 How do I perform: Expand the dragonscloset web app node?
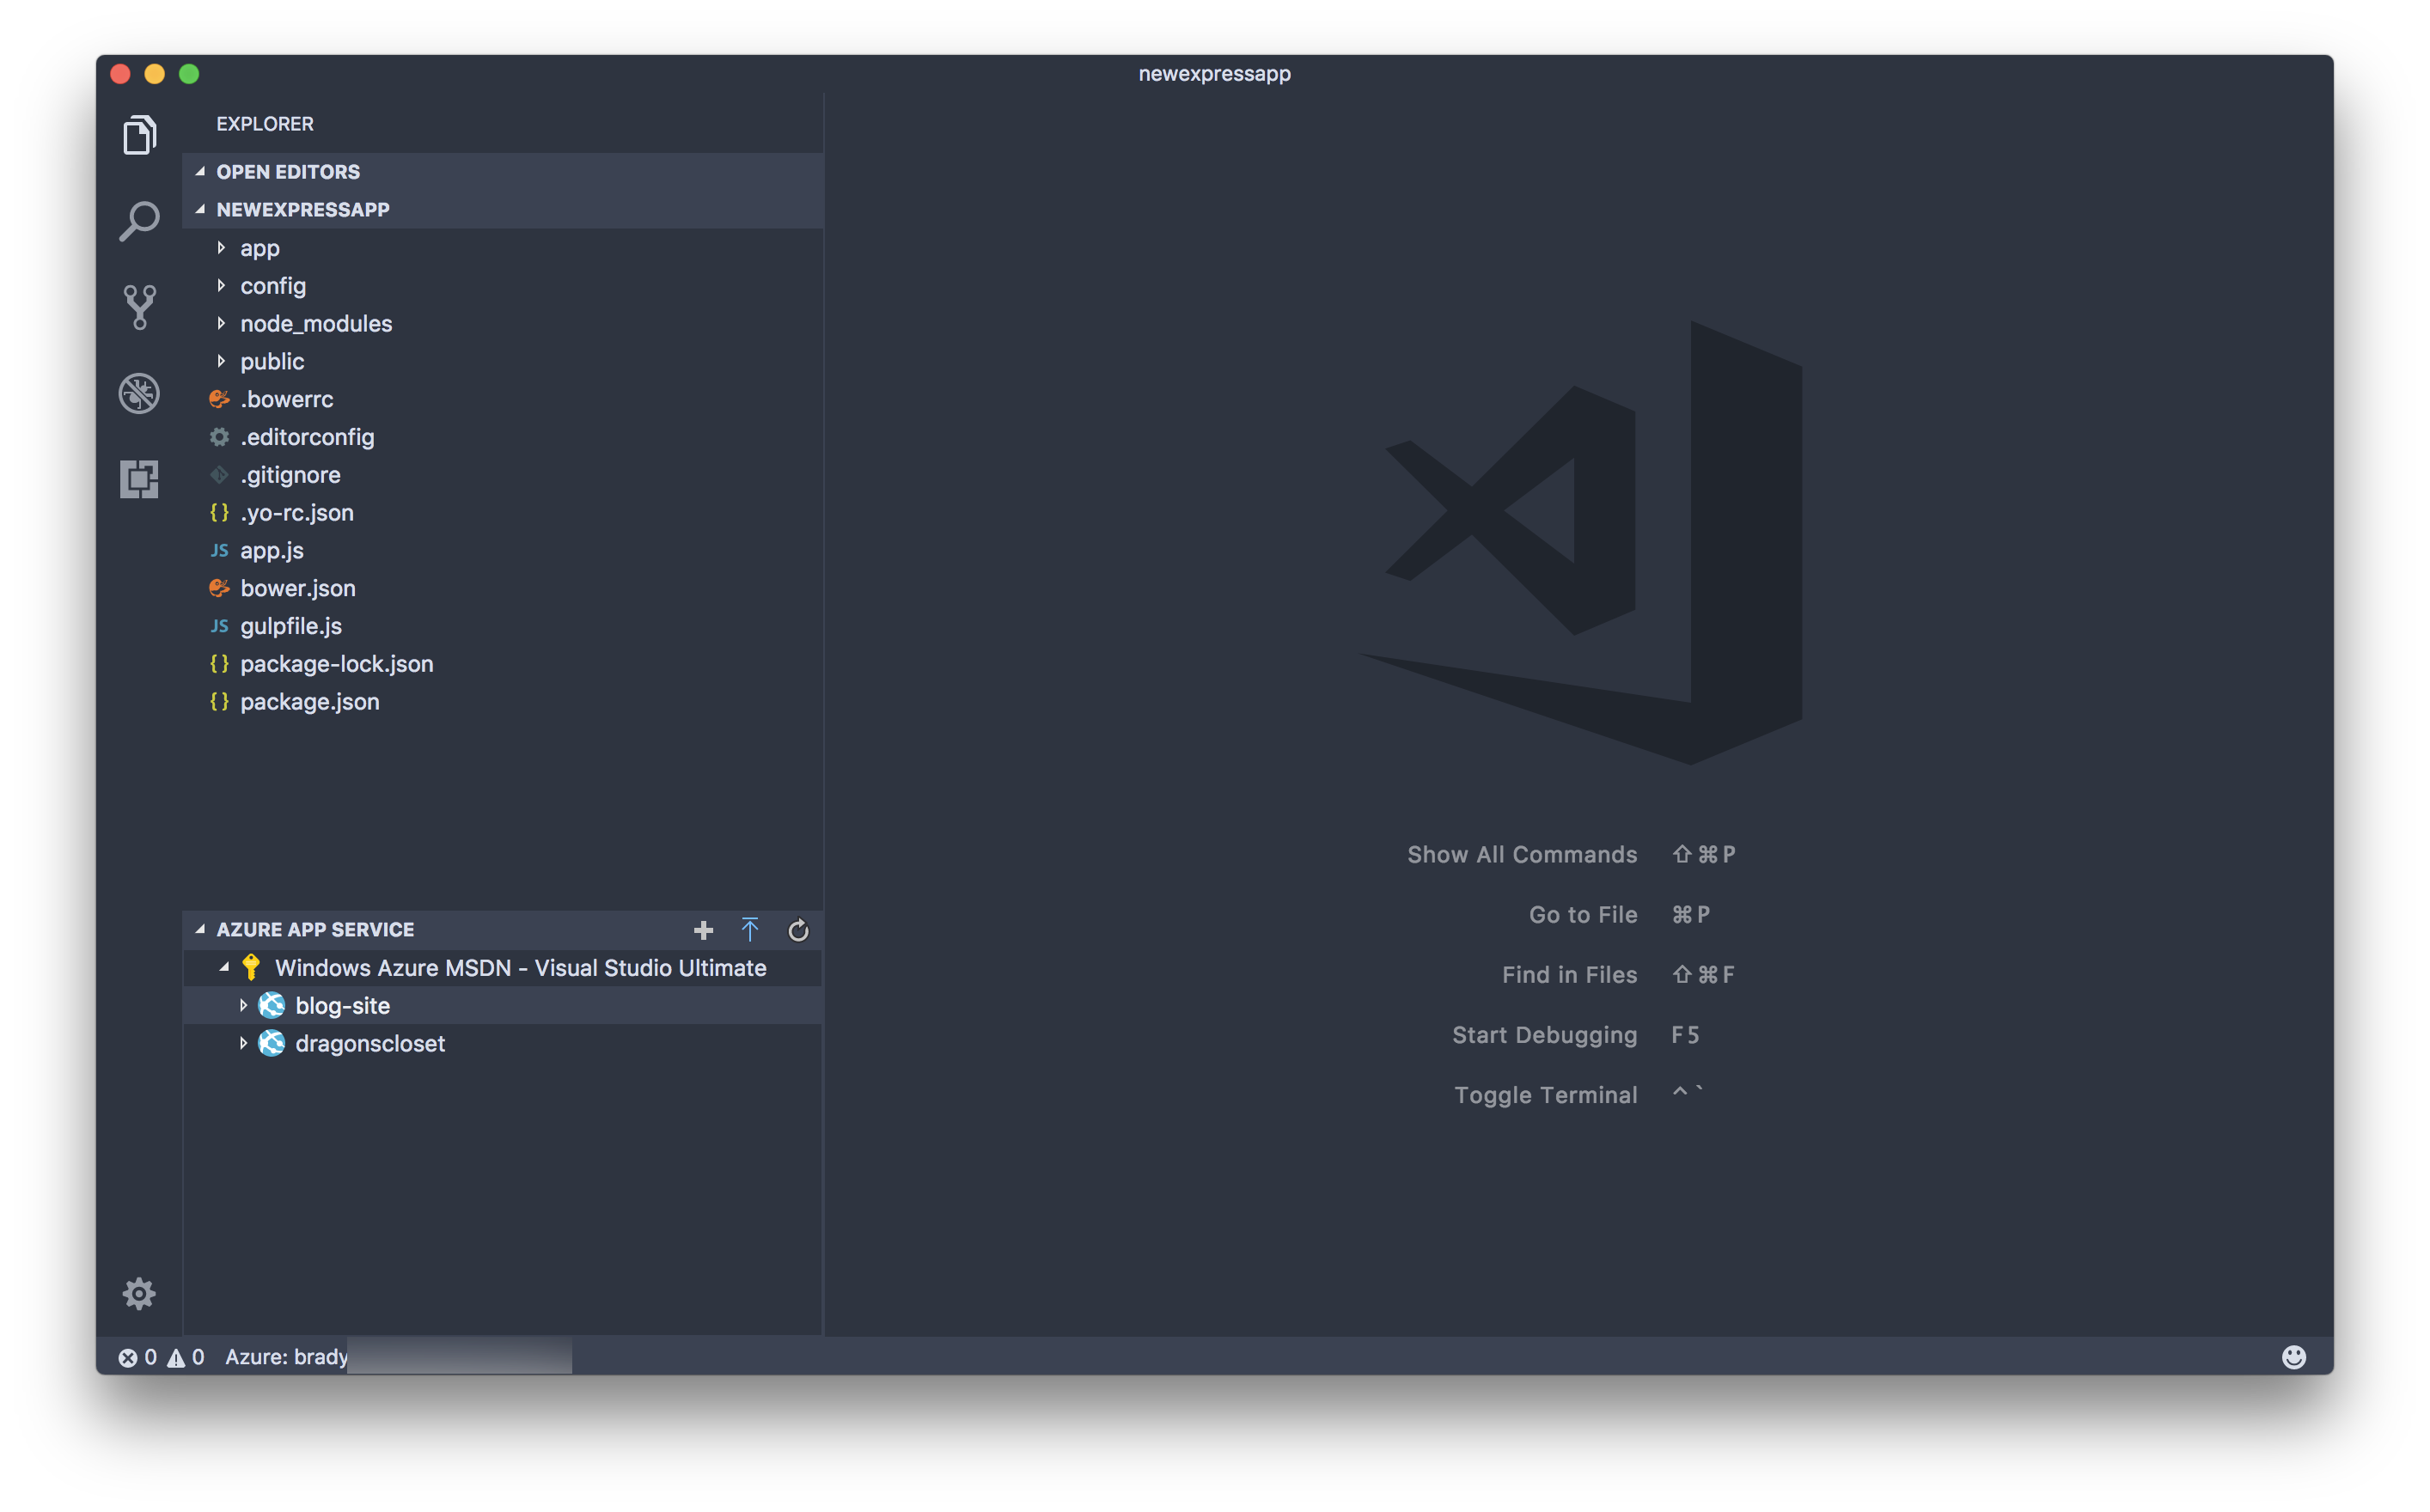tap(243, 1043)
